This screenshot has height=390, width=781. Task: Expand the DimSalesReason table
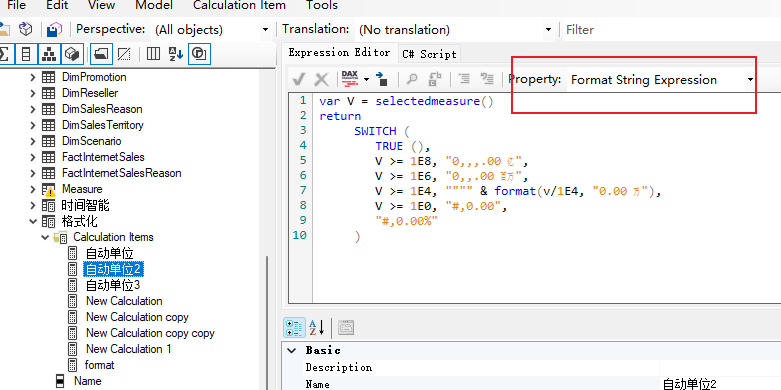[x=33, y=109]
